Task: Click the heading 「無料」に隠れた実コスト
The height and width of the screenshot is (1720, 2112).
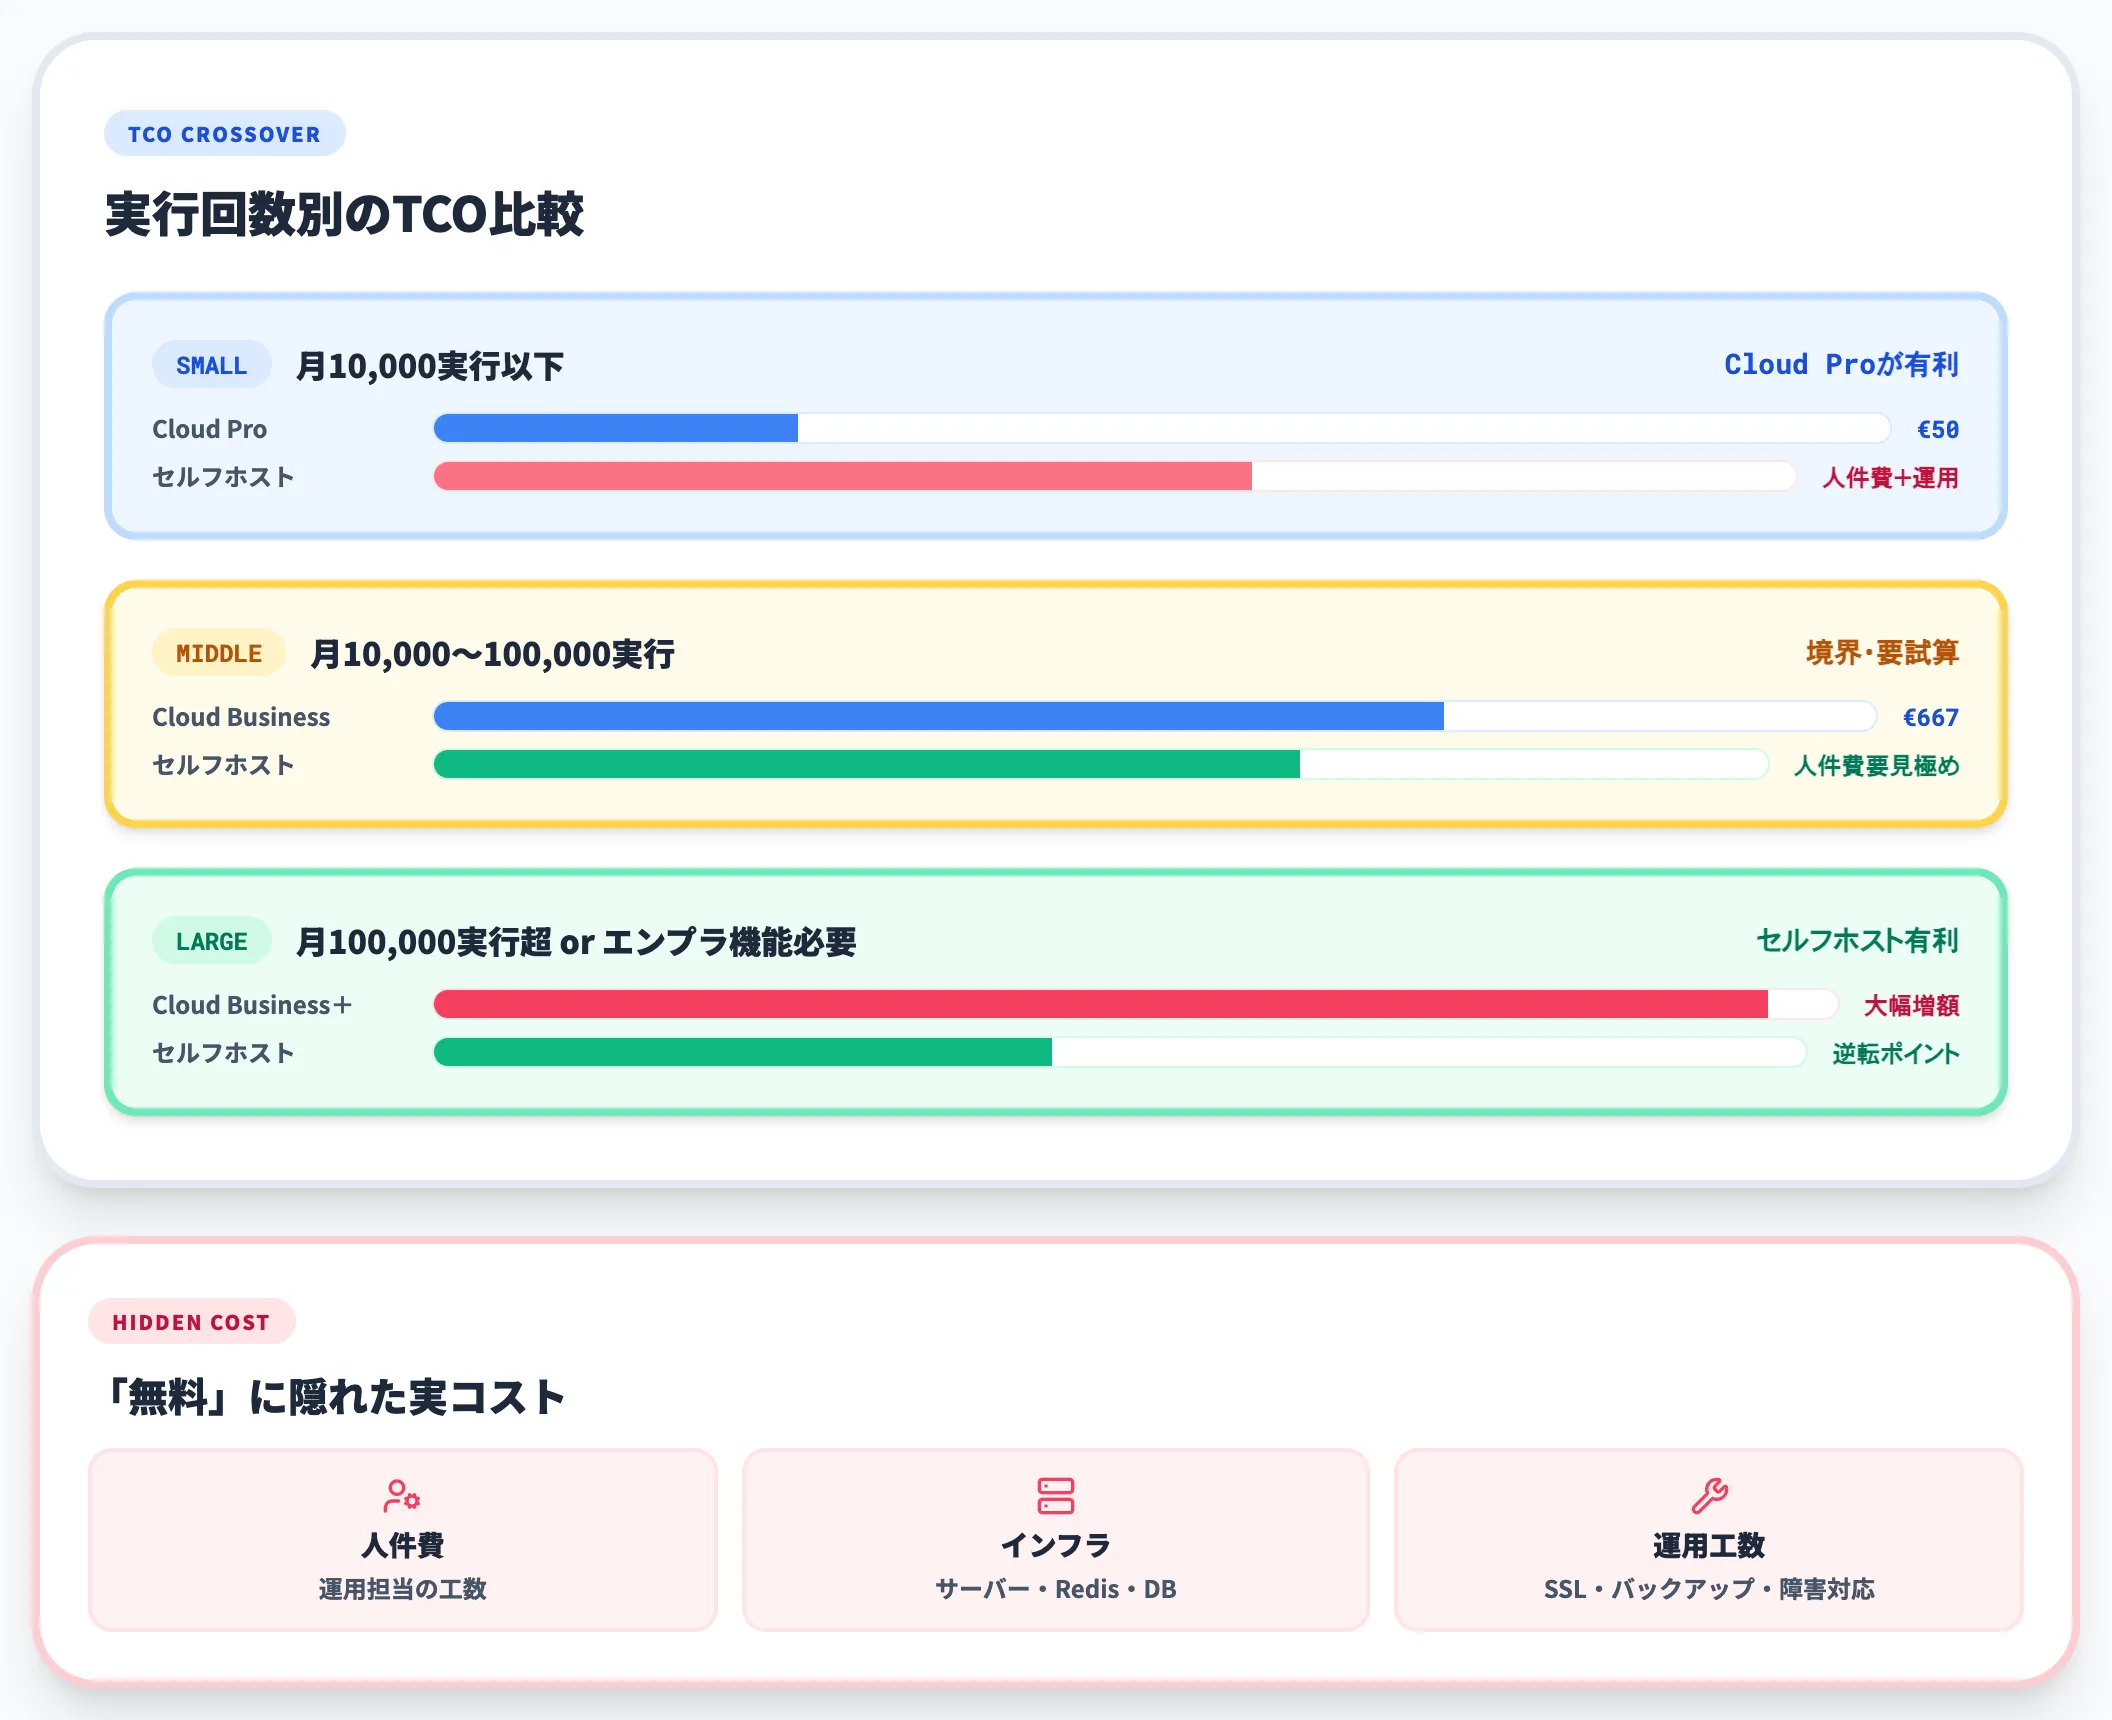Action: coord(335,1396)
